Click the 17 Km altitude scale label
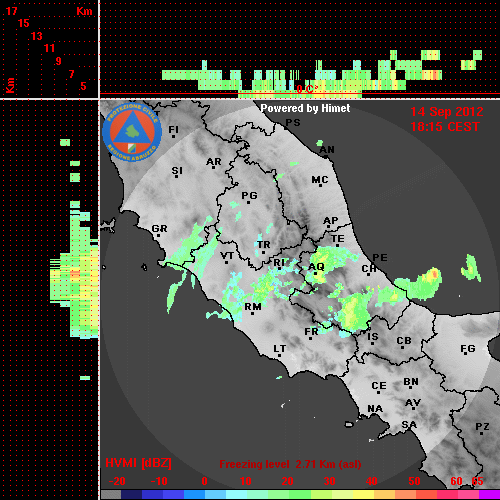500x500 pixels. pyautogui.click(x=11, y=11)
